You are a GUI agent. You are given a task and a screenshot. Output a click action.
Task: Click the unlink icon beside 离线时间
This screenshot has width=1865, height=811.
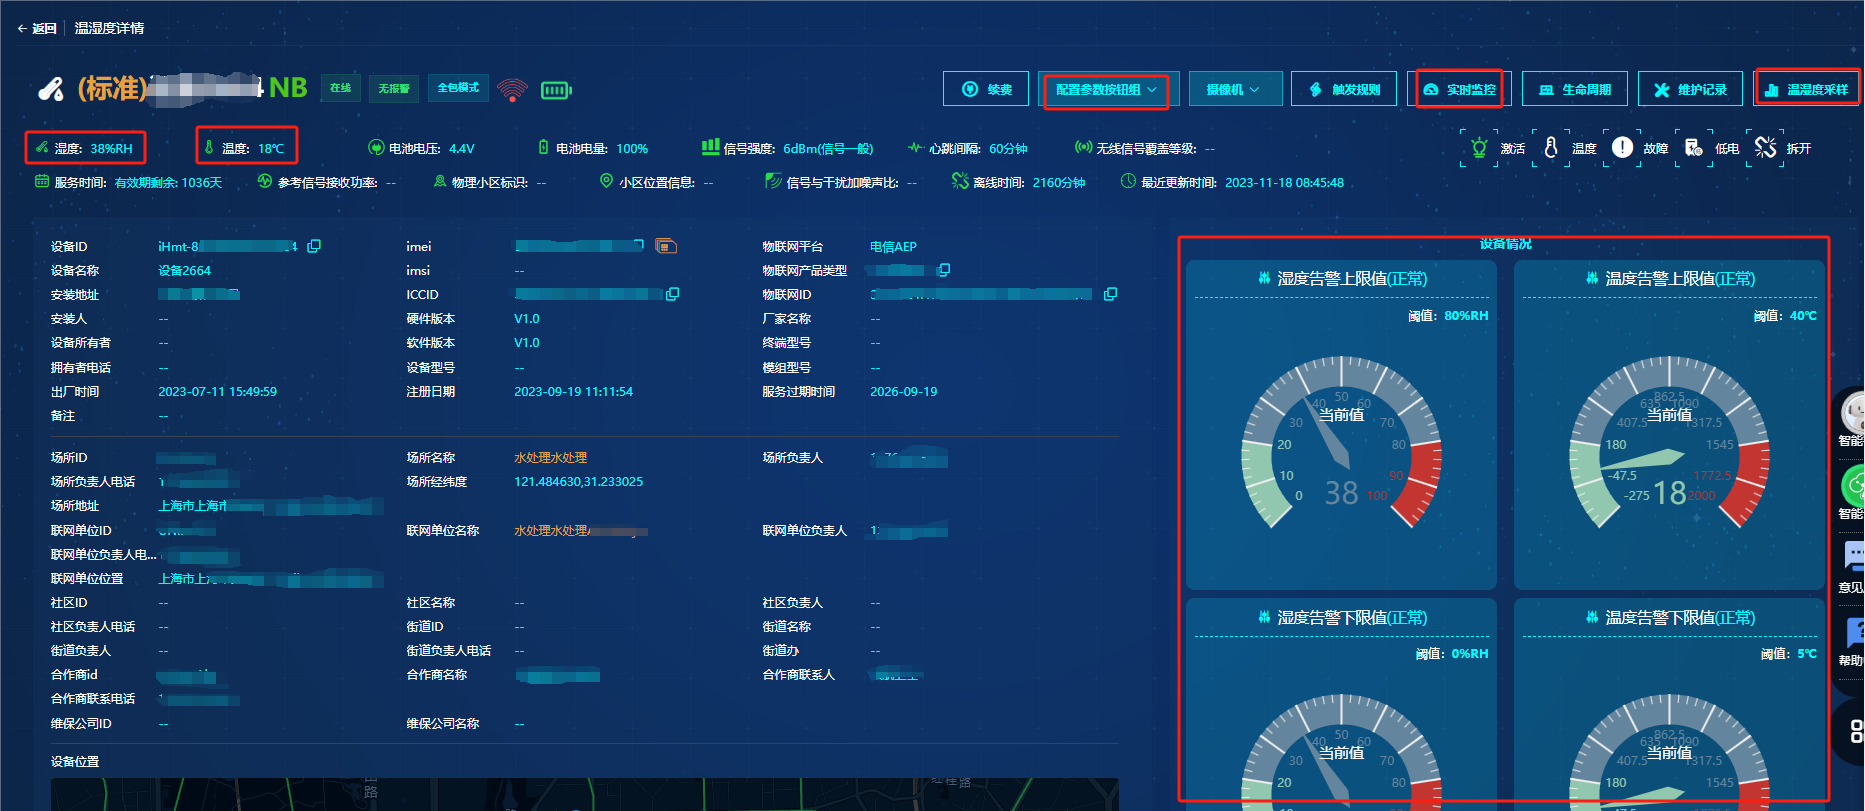coord(960,181)
